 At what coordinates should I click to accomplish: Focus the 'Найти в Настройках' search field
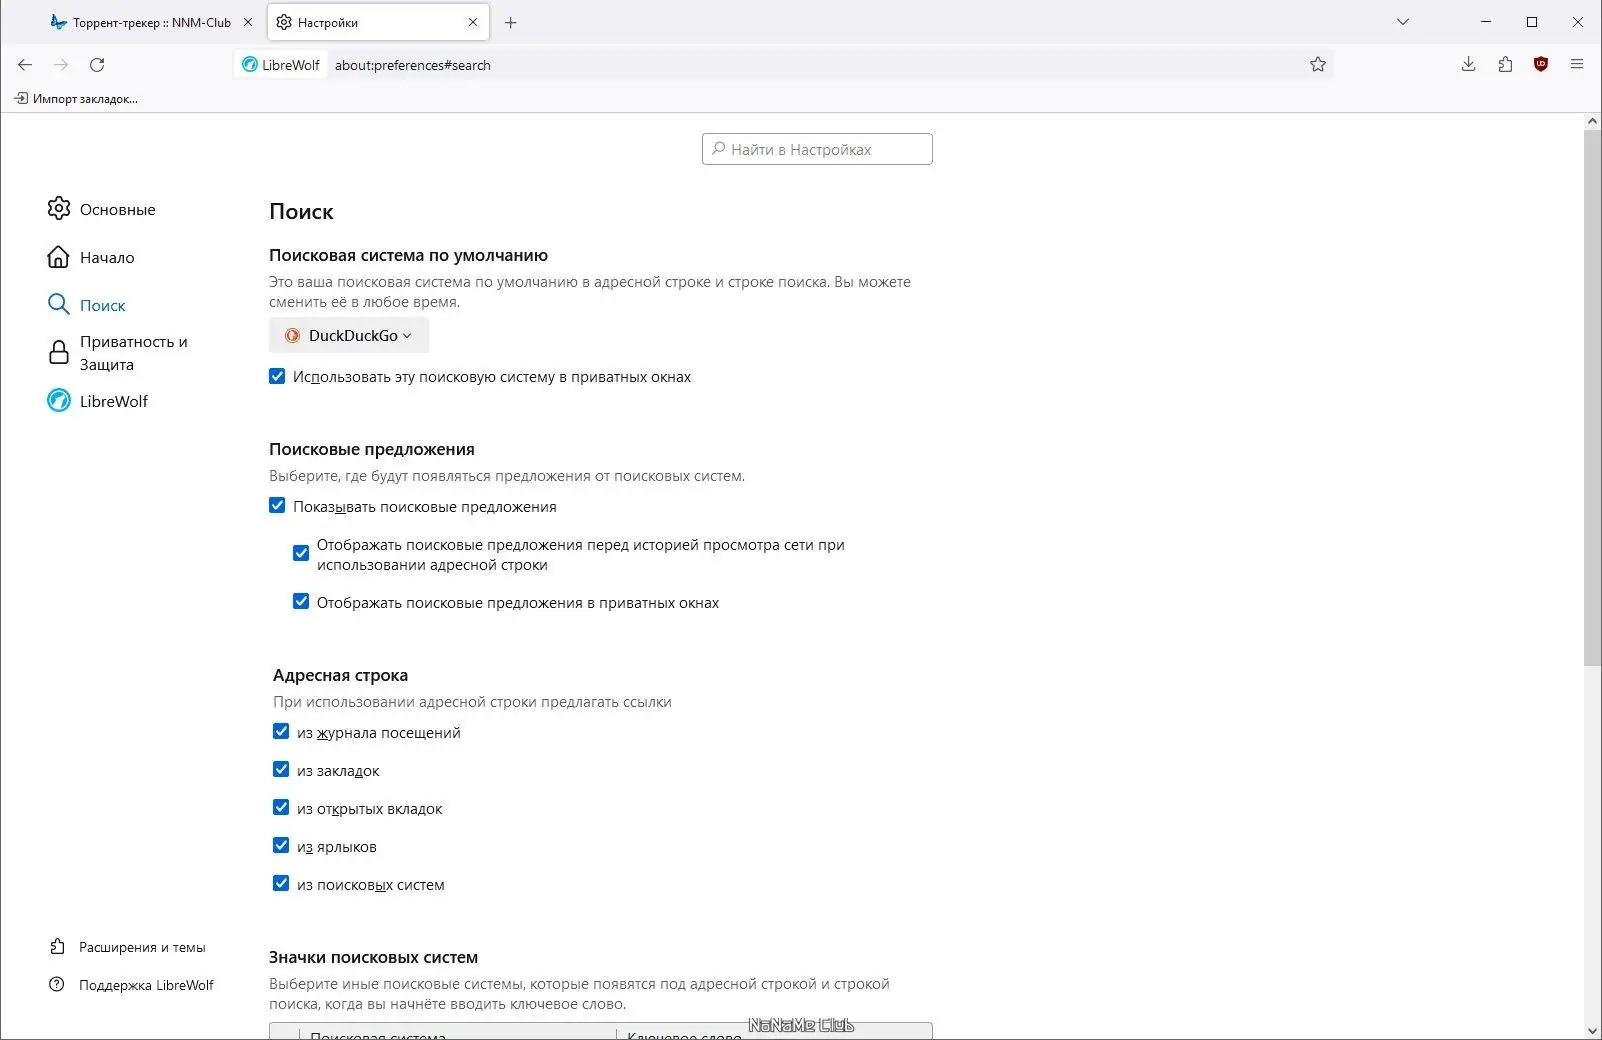(x=817, y=149)
